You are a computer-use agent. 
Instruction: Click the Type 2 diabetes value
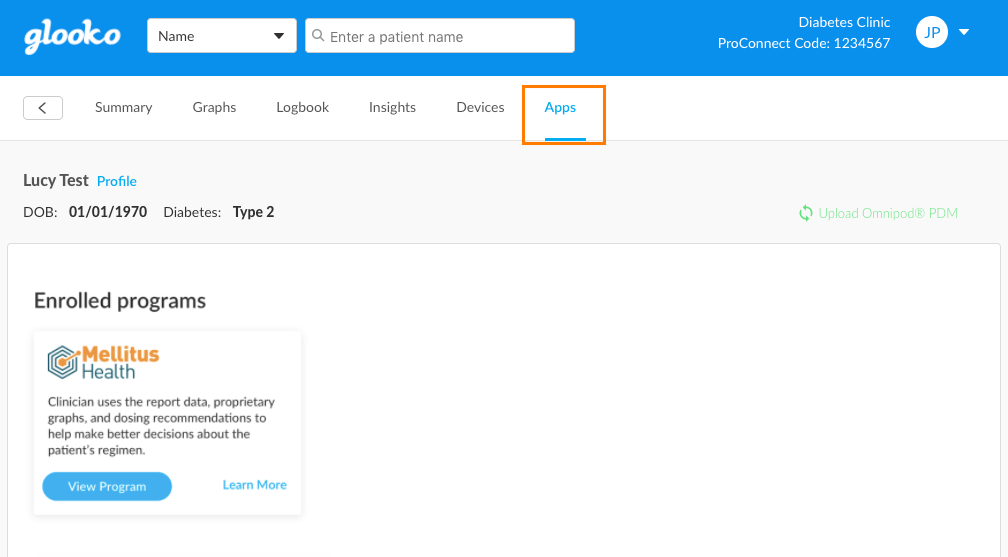click(253, 212)
